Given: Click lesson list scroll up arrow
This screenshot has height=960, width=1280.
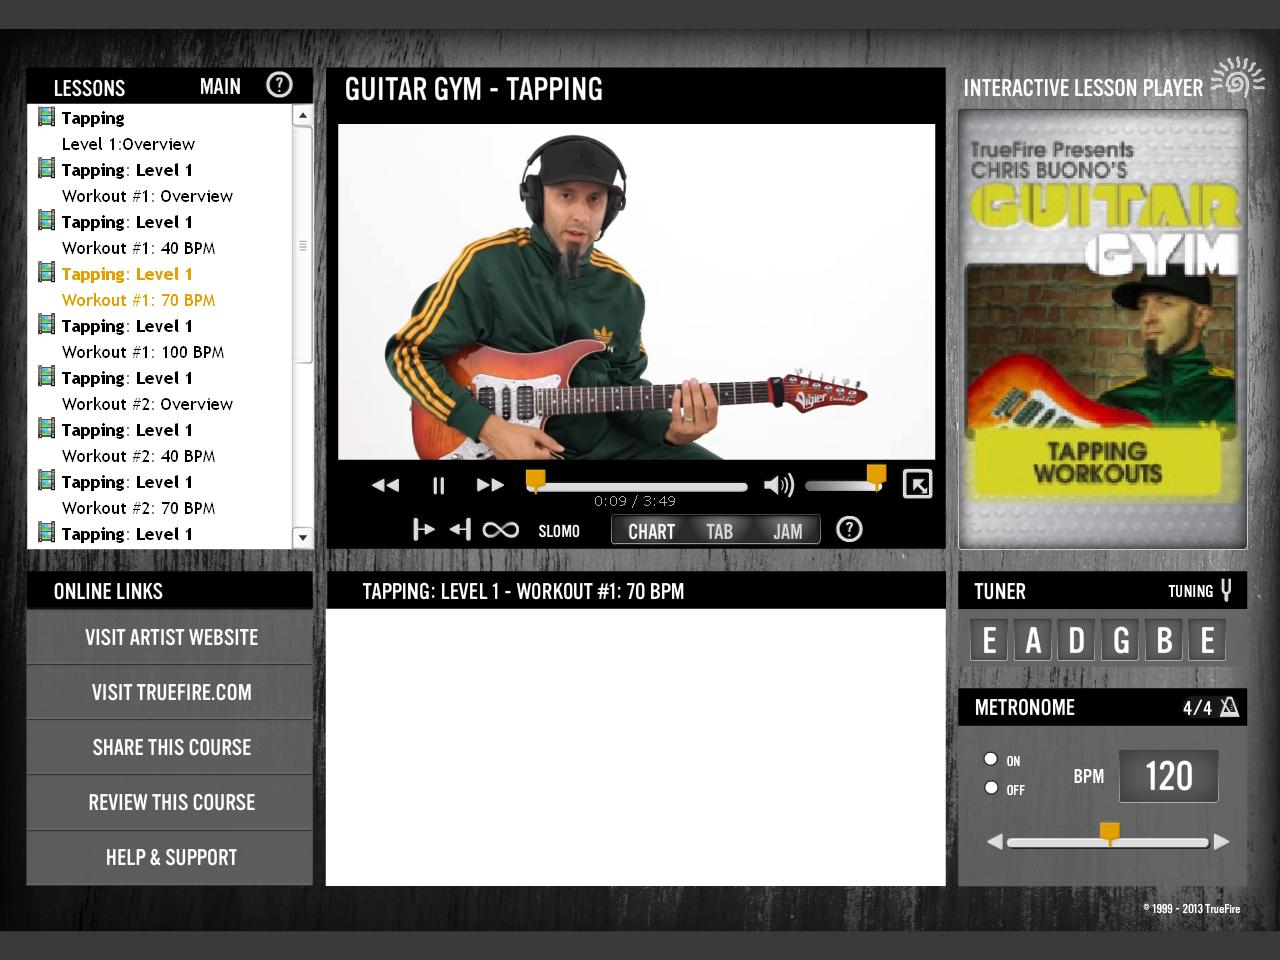Looking at the screenshot, I should point(303,116).
